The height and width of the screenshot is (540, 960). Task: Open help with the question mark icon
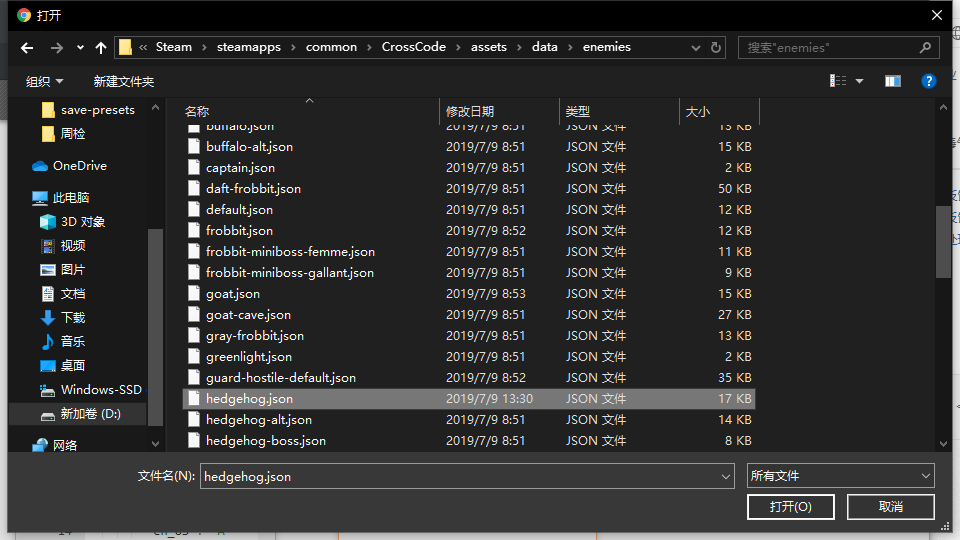click(x=928, y=81)
